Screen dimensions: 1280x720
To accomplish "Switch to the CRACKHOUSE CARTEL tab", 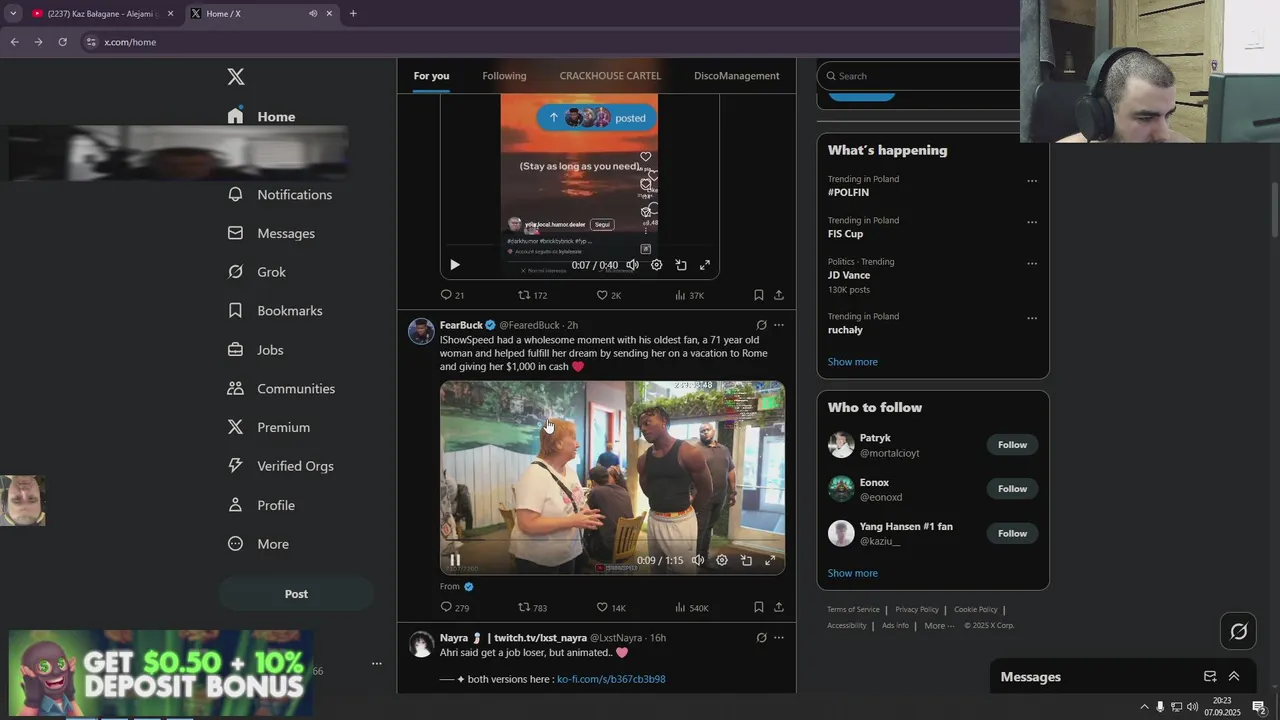I will [610, 76].
